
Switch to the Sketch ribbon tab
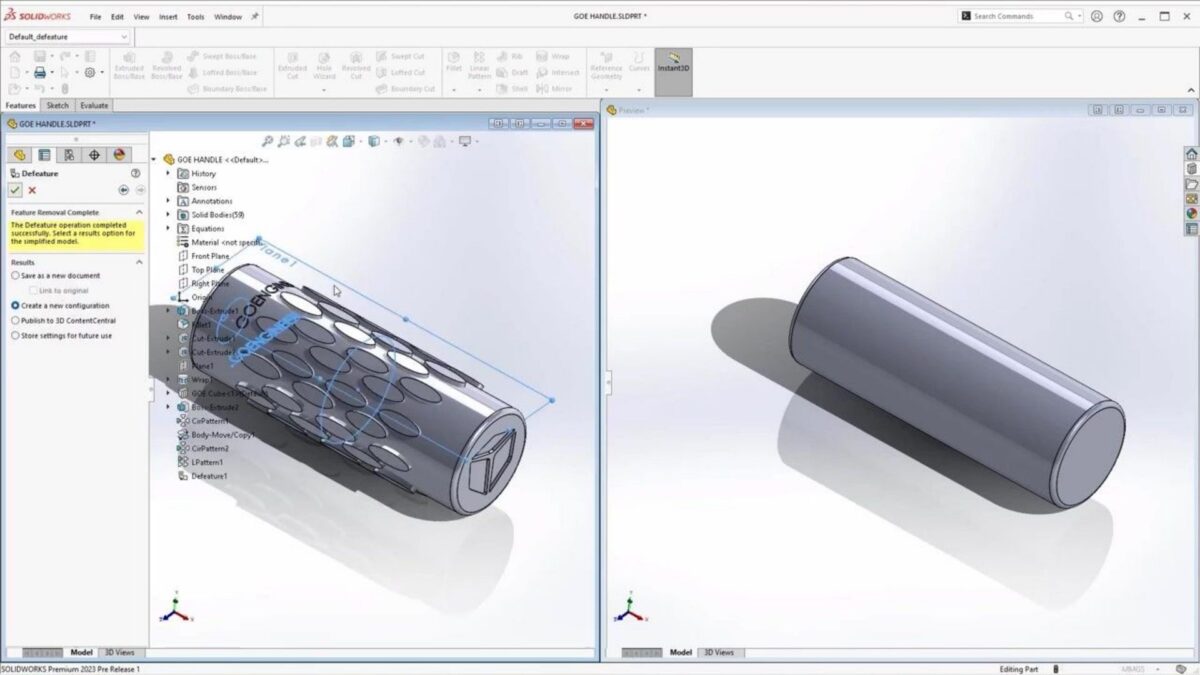[58, 105]
